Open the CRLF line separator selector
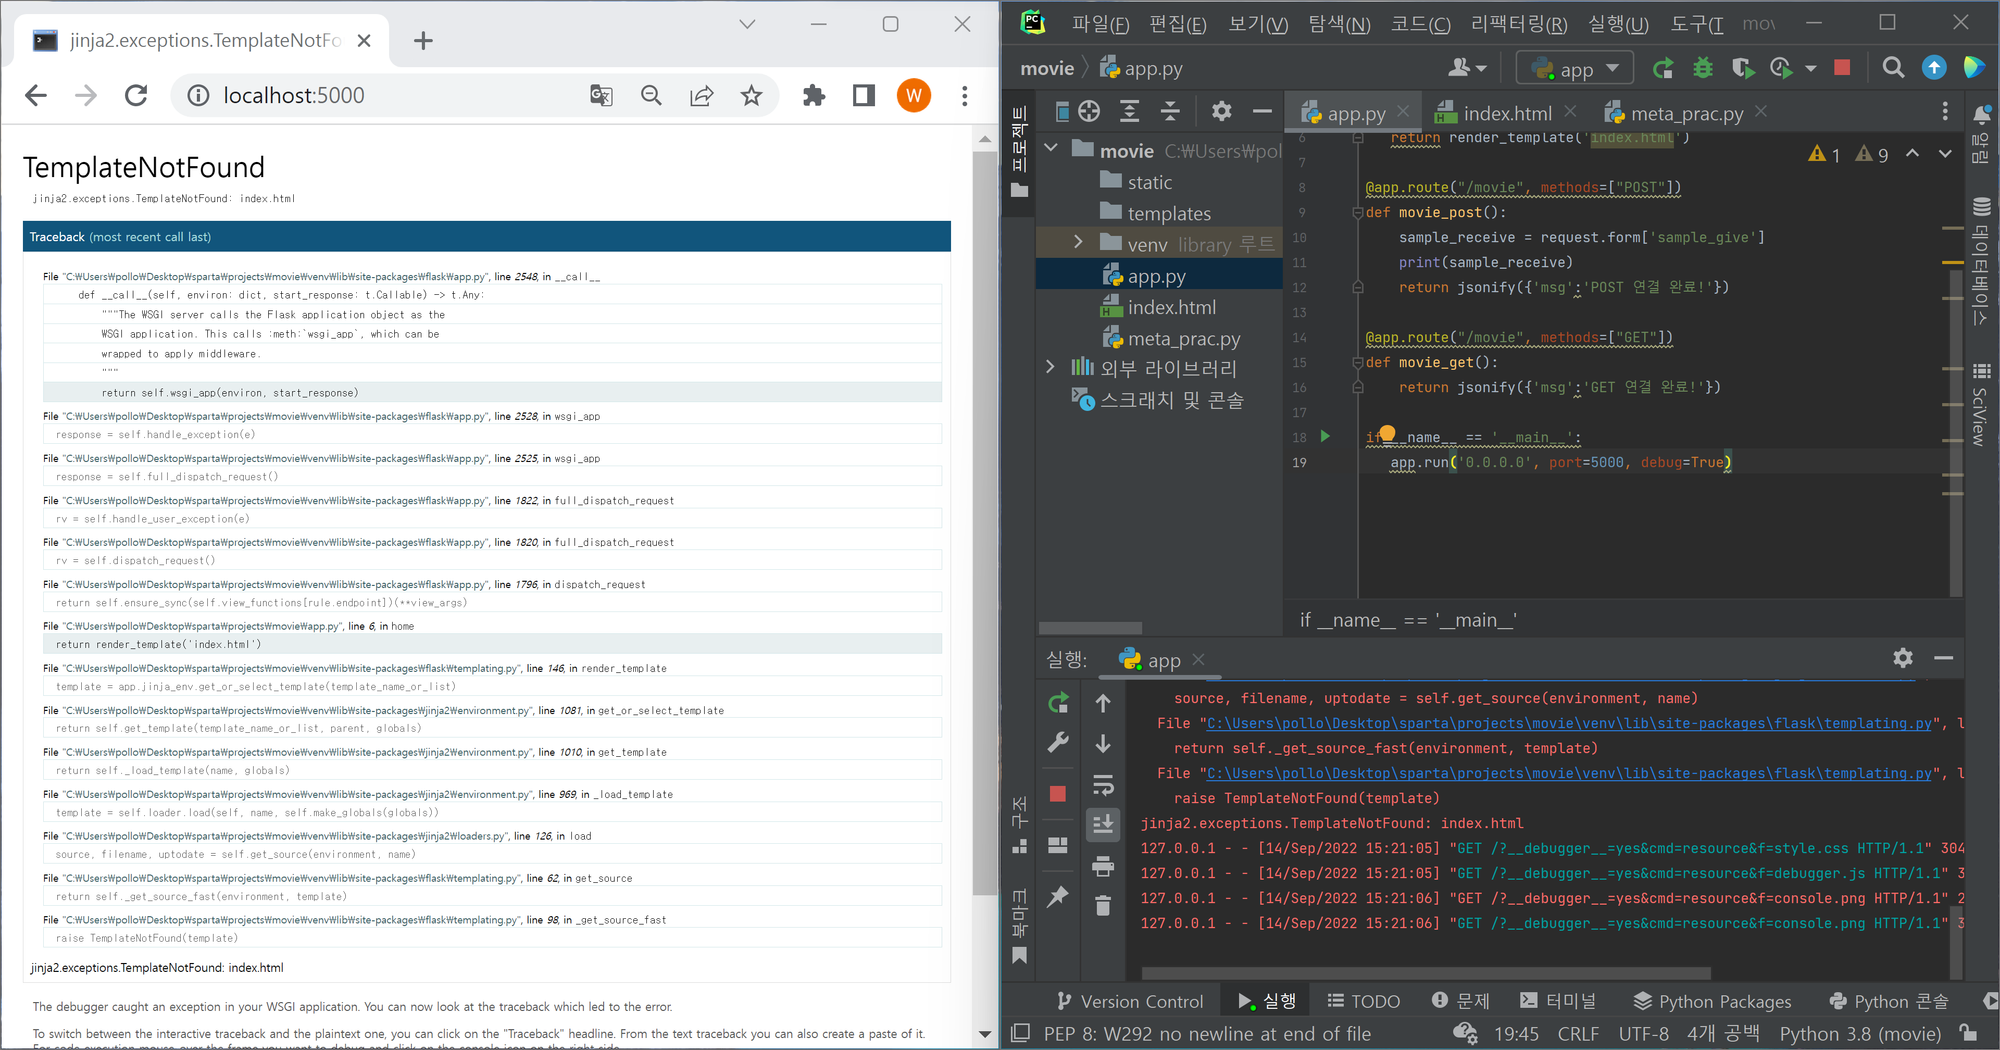2000x1050 pixels. [x=1578, y=1033]
